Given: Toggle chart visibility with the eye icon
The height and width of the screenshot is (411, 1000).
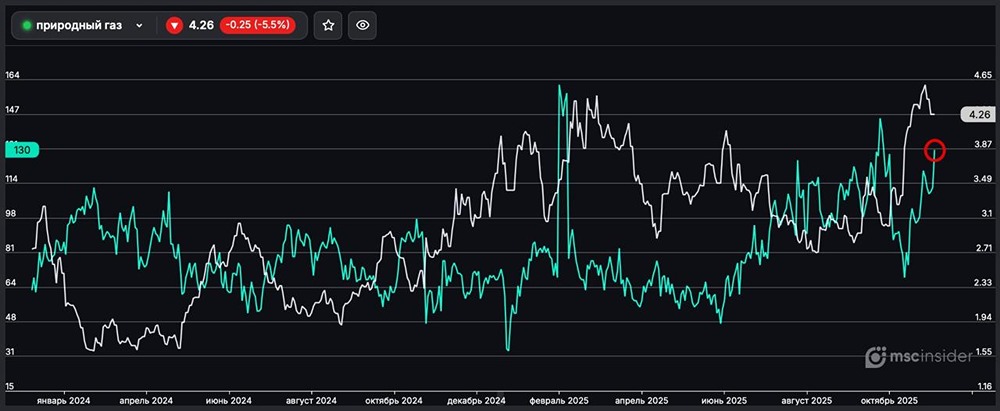Looking at the screenshot, I should pos(362,26).
